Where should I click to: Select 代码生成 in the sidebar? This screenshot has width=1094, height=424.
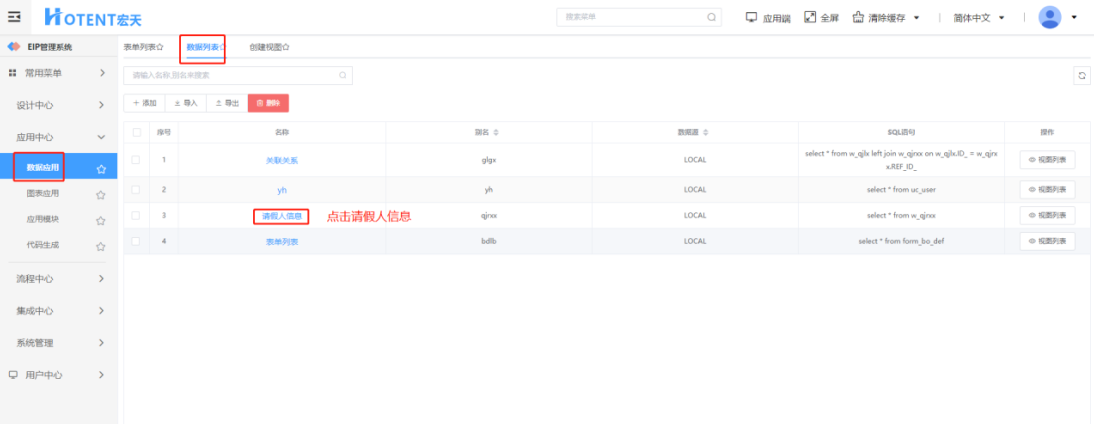tap(43, 245)
